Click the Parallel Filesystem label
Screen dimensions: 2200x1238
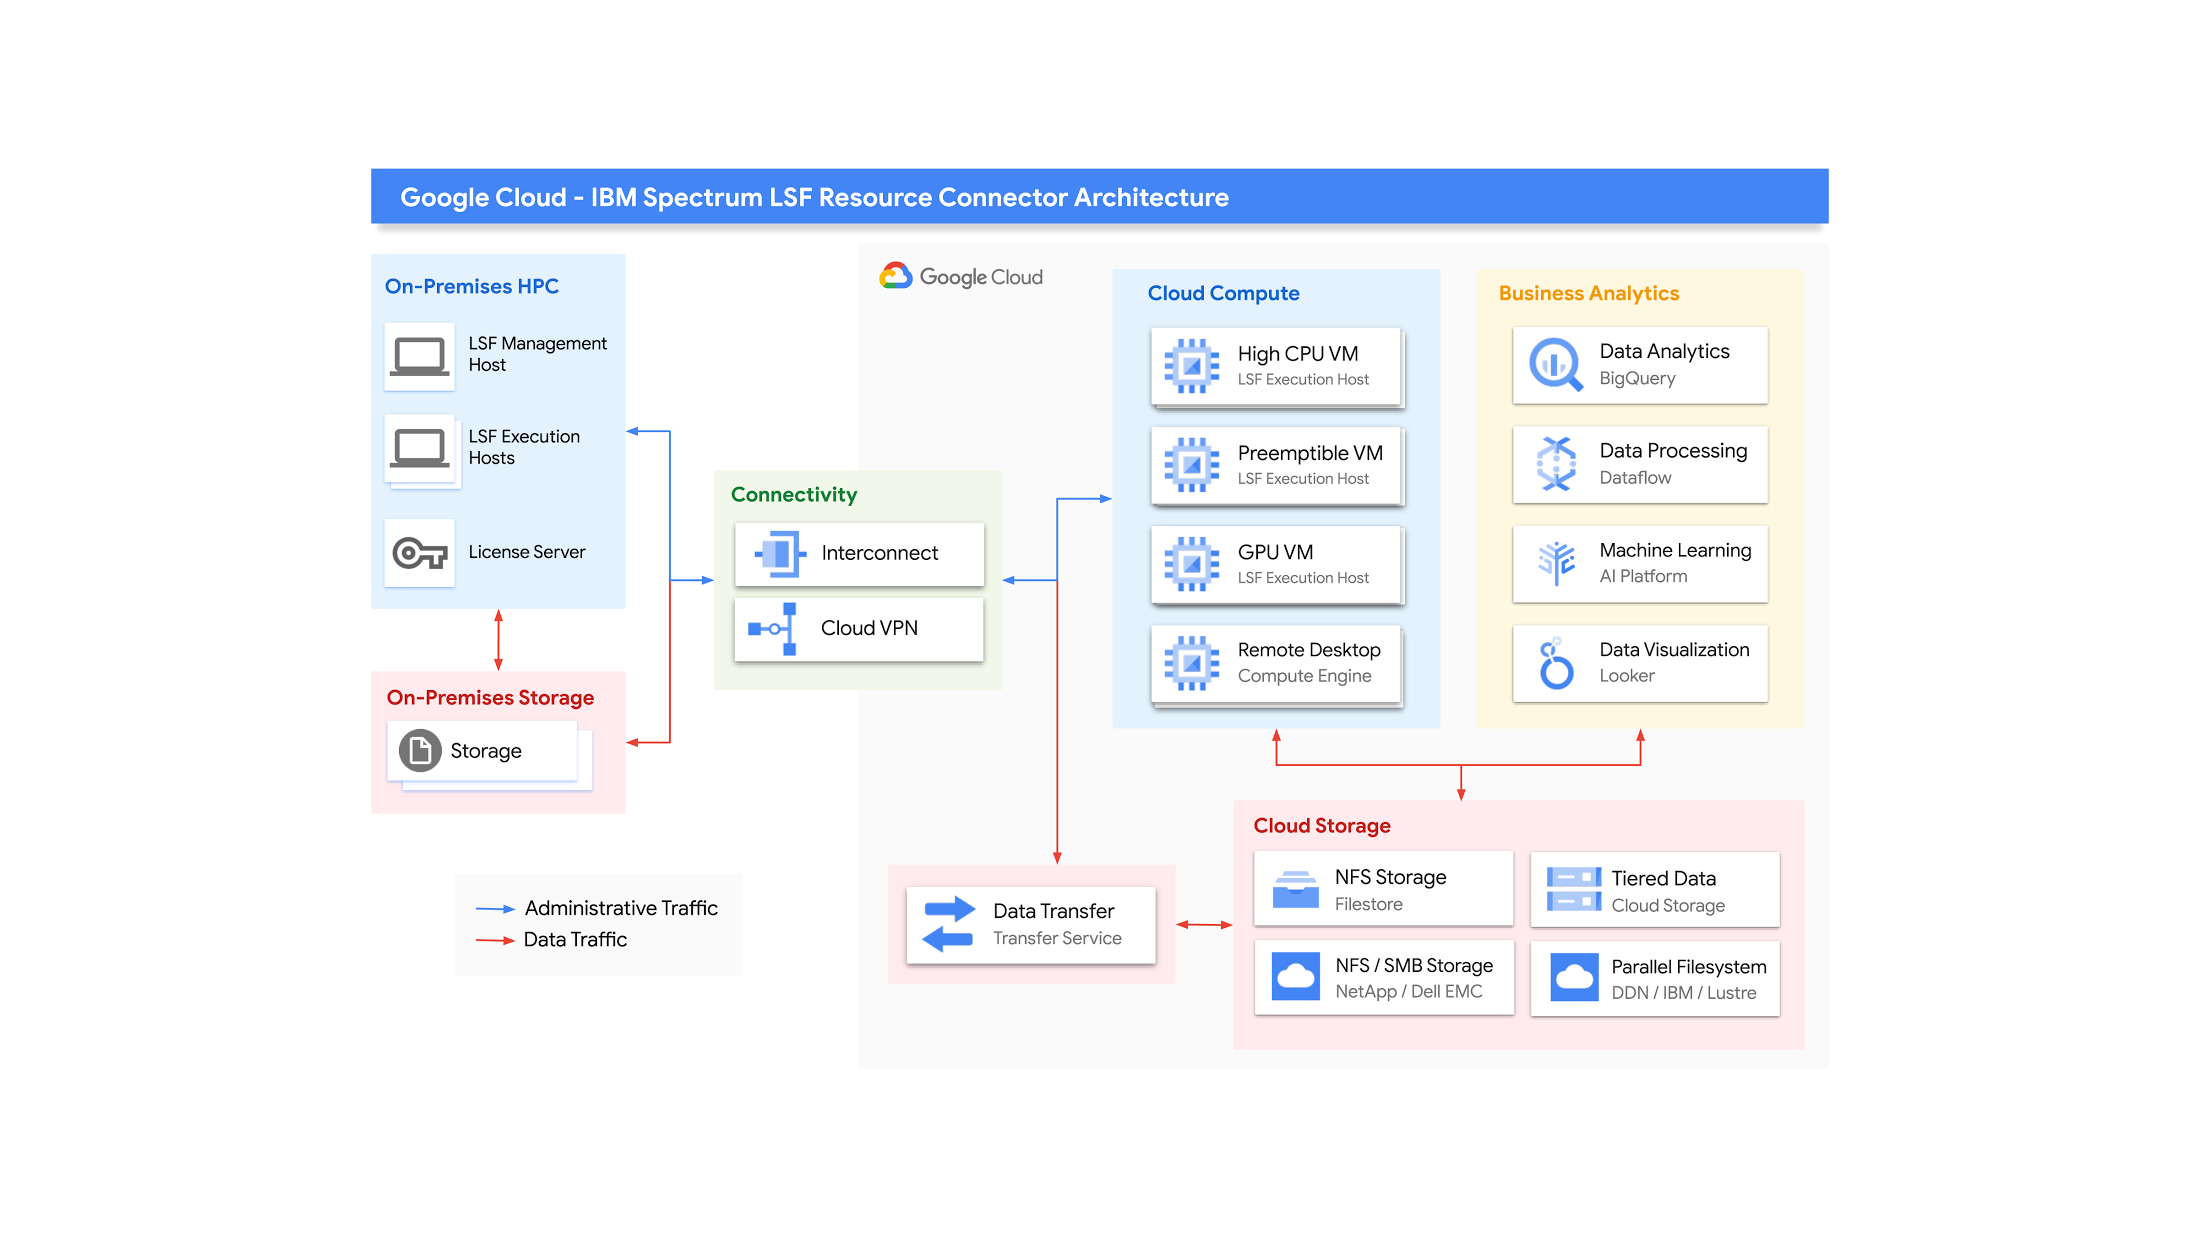[x=1688, y=967]
